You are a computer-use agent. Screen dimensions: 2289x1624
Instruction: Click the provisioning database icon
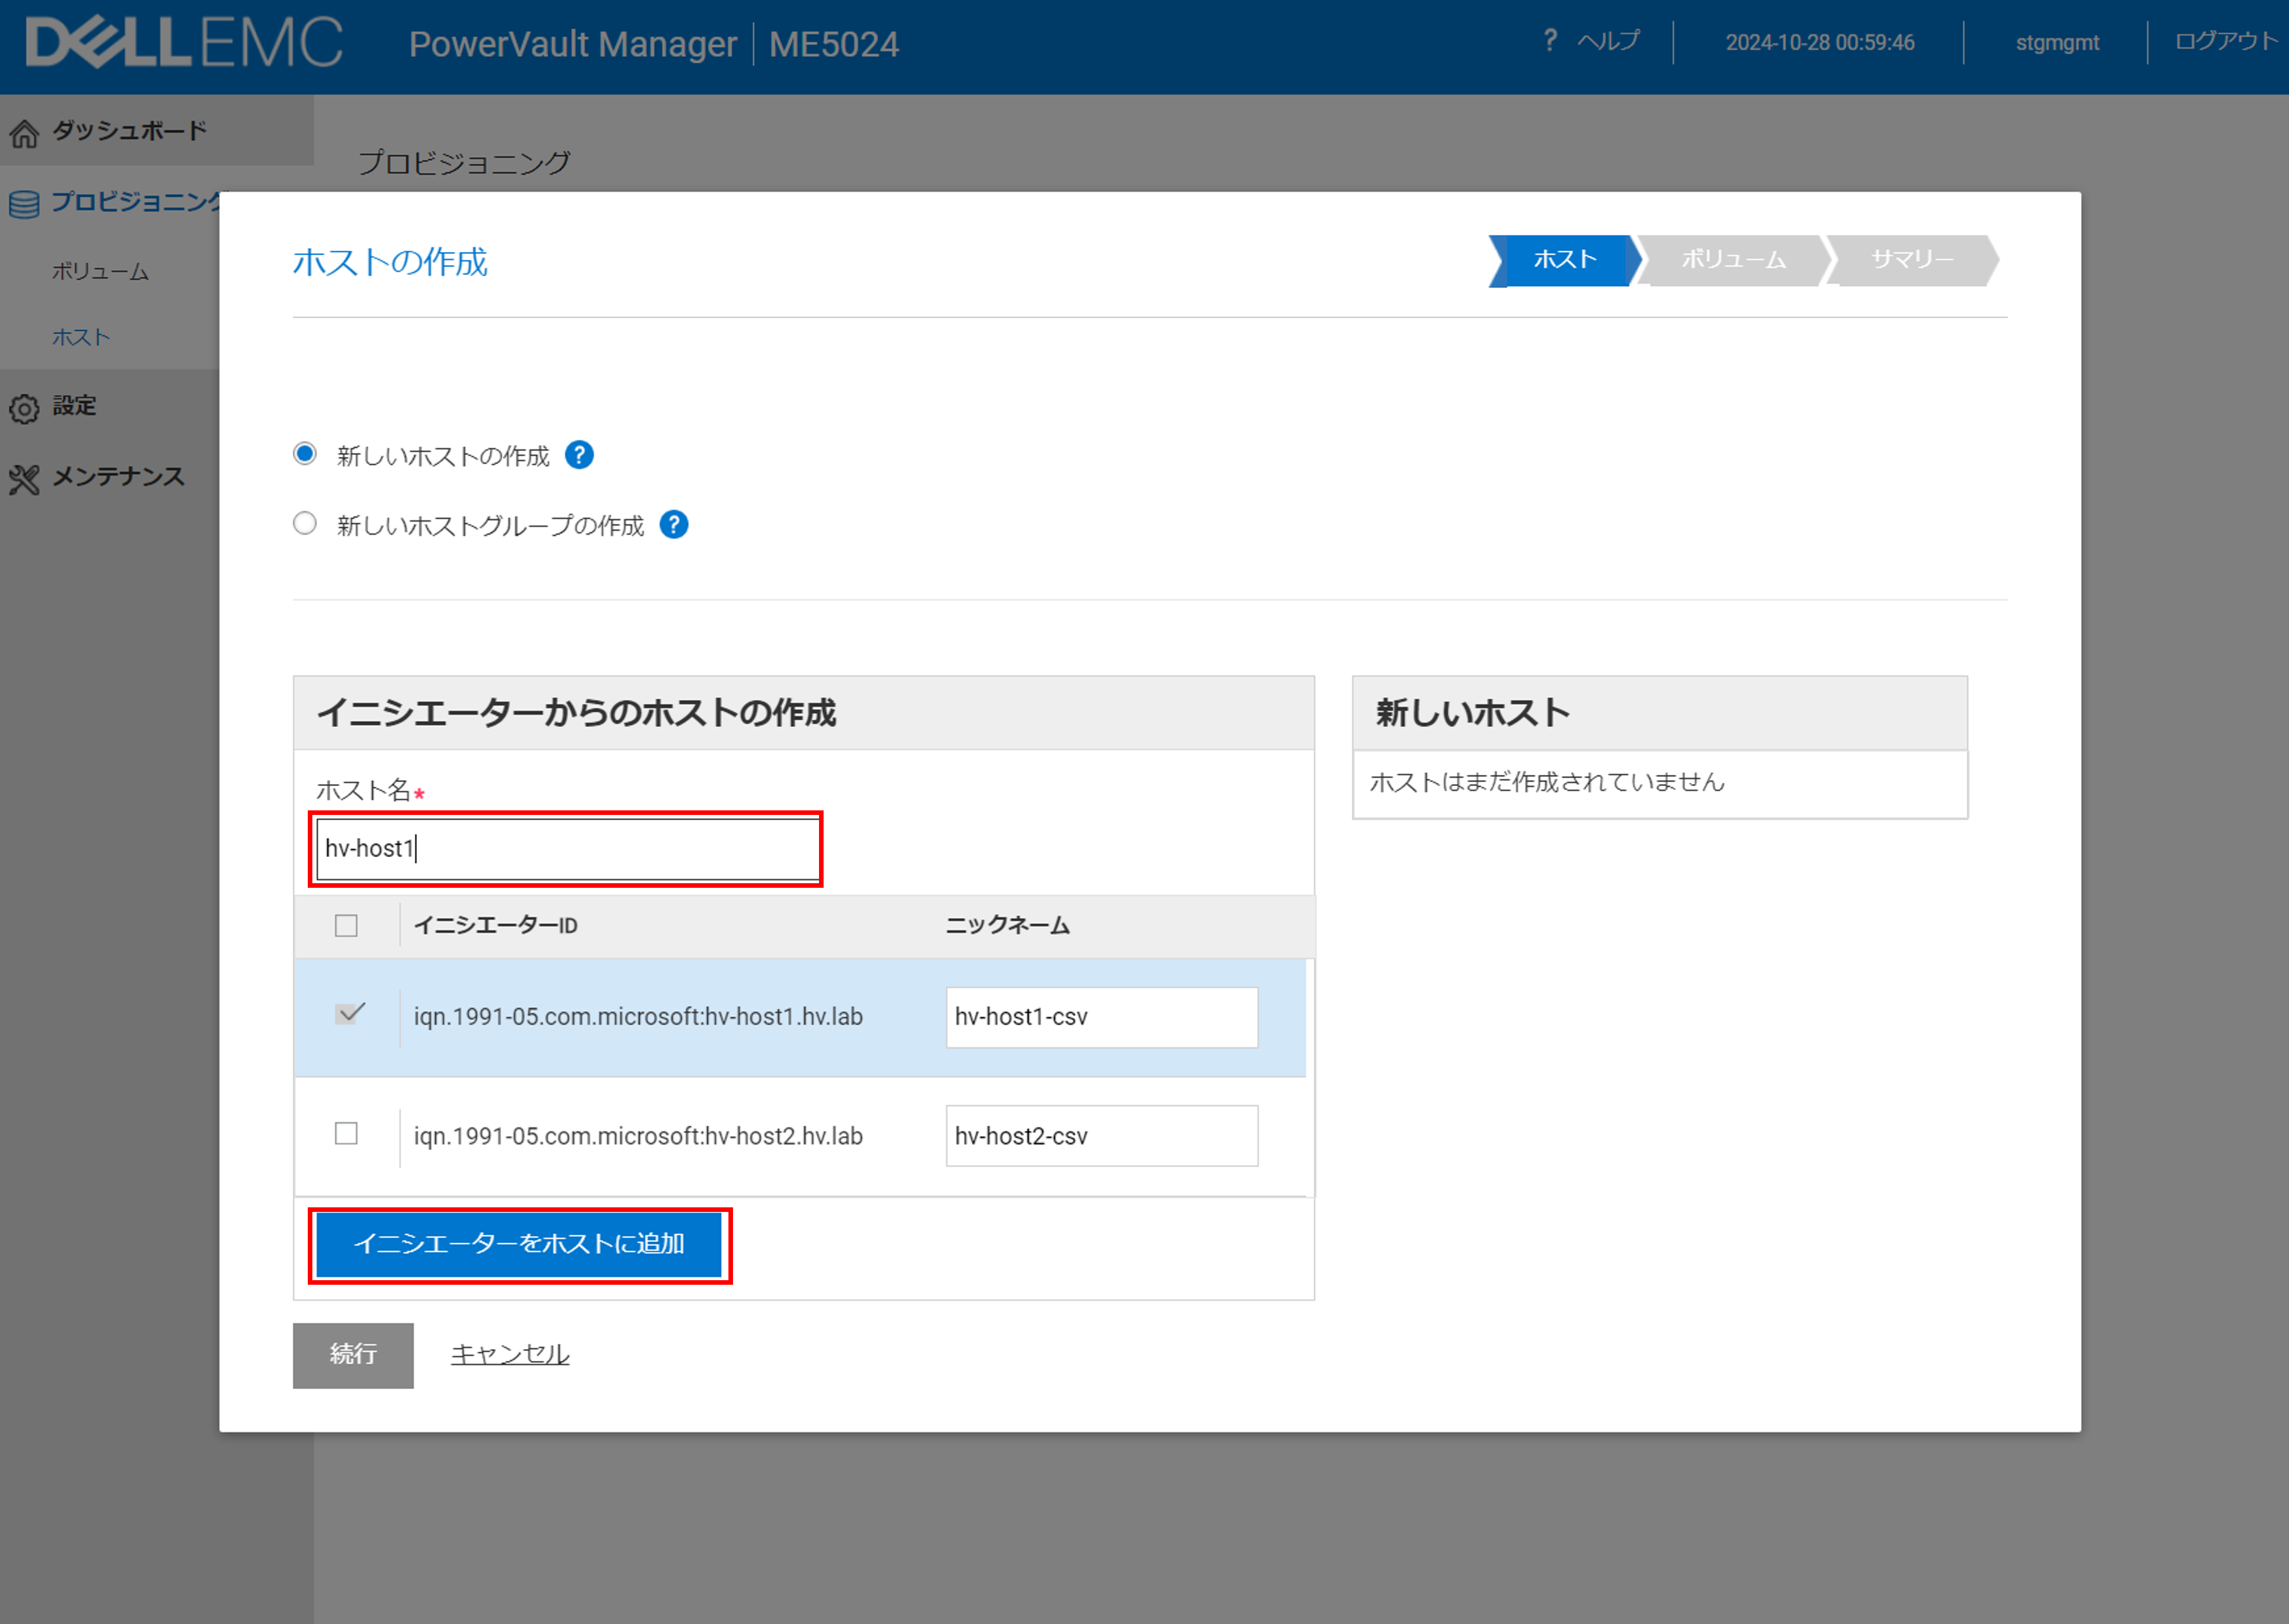point(24,204)
